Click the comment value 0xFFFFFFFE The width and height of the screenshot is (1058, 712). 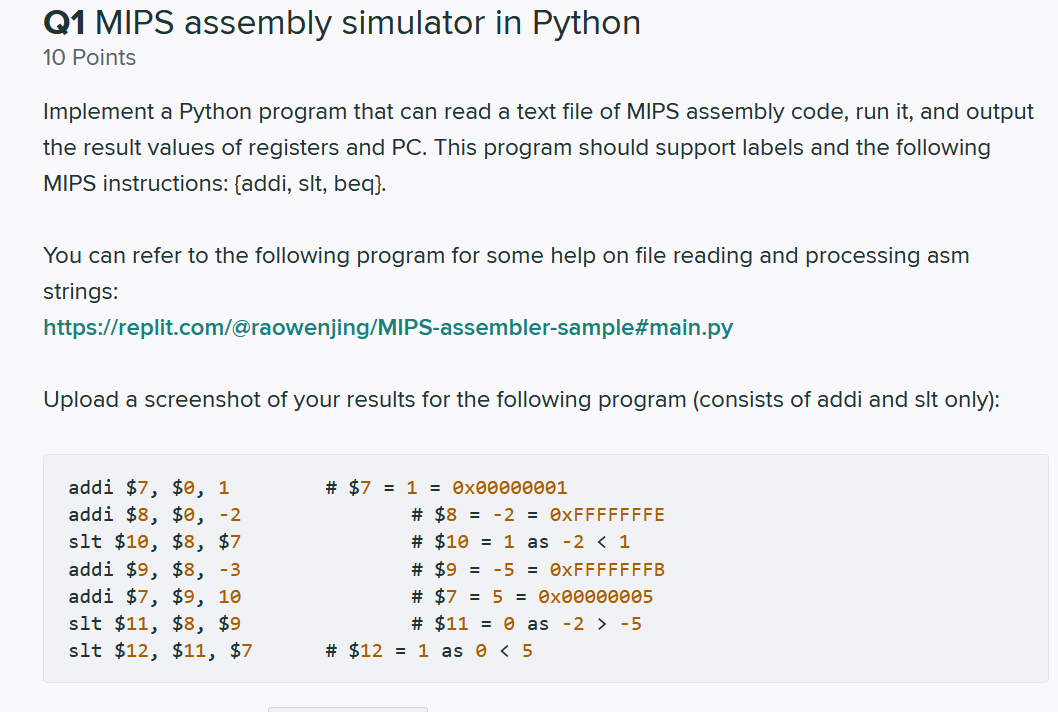click(x=607, y=515)
